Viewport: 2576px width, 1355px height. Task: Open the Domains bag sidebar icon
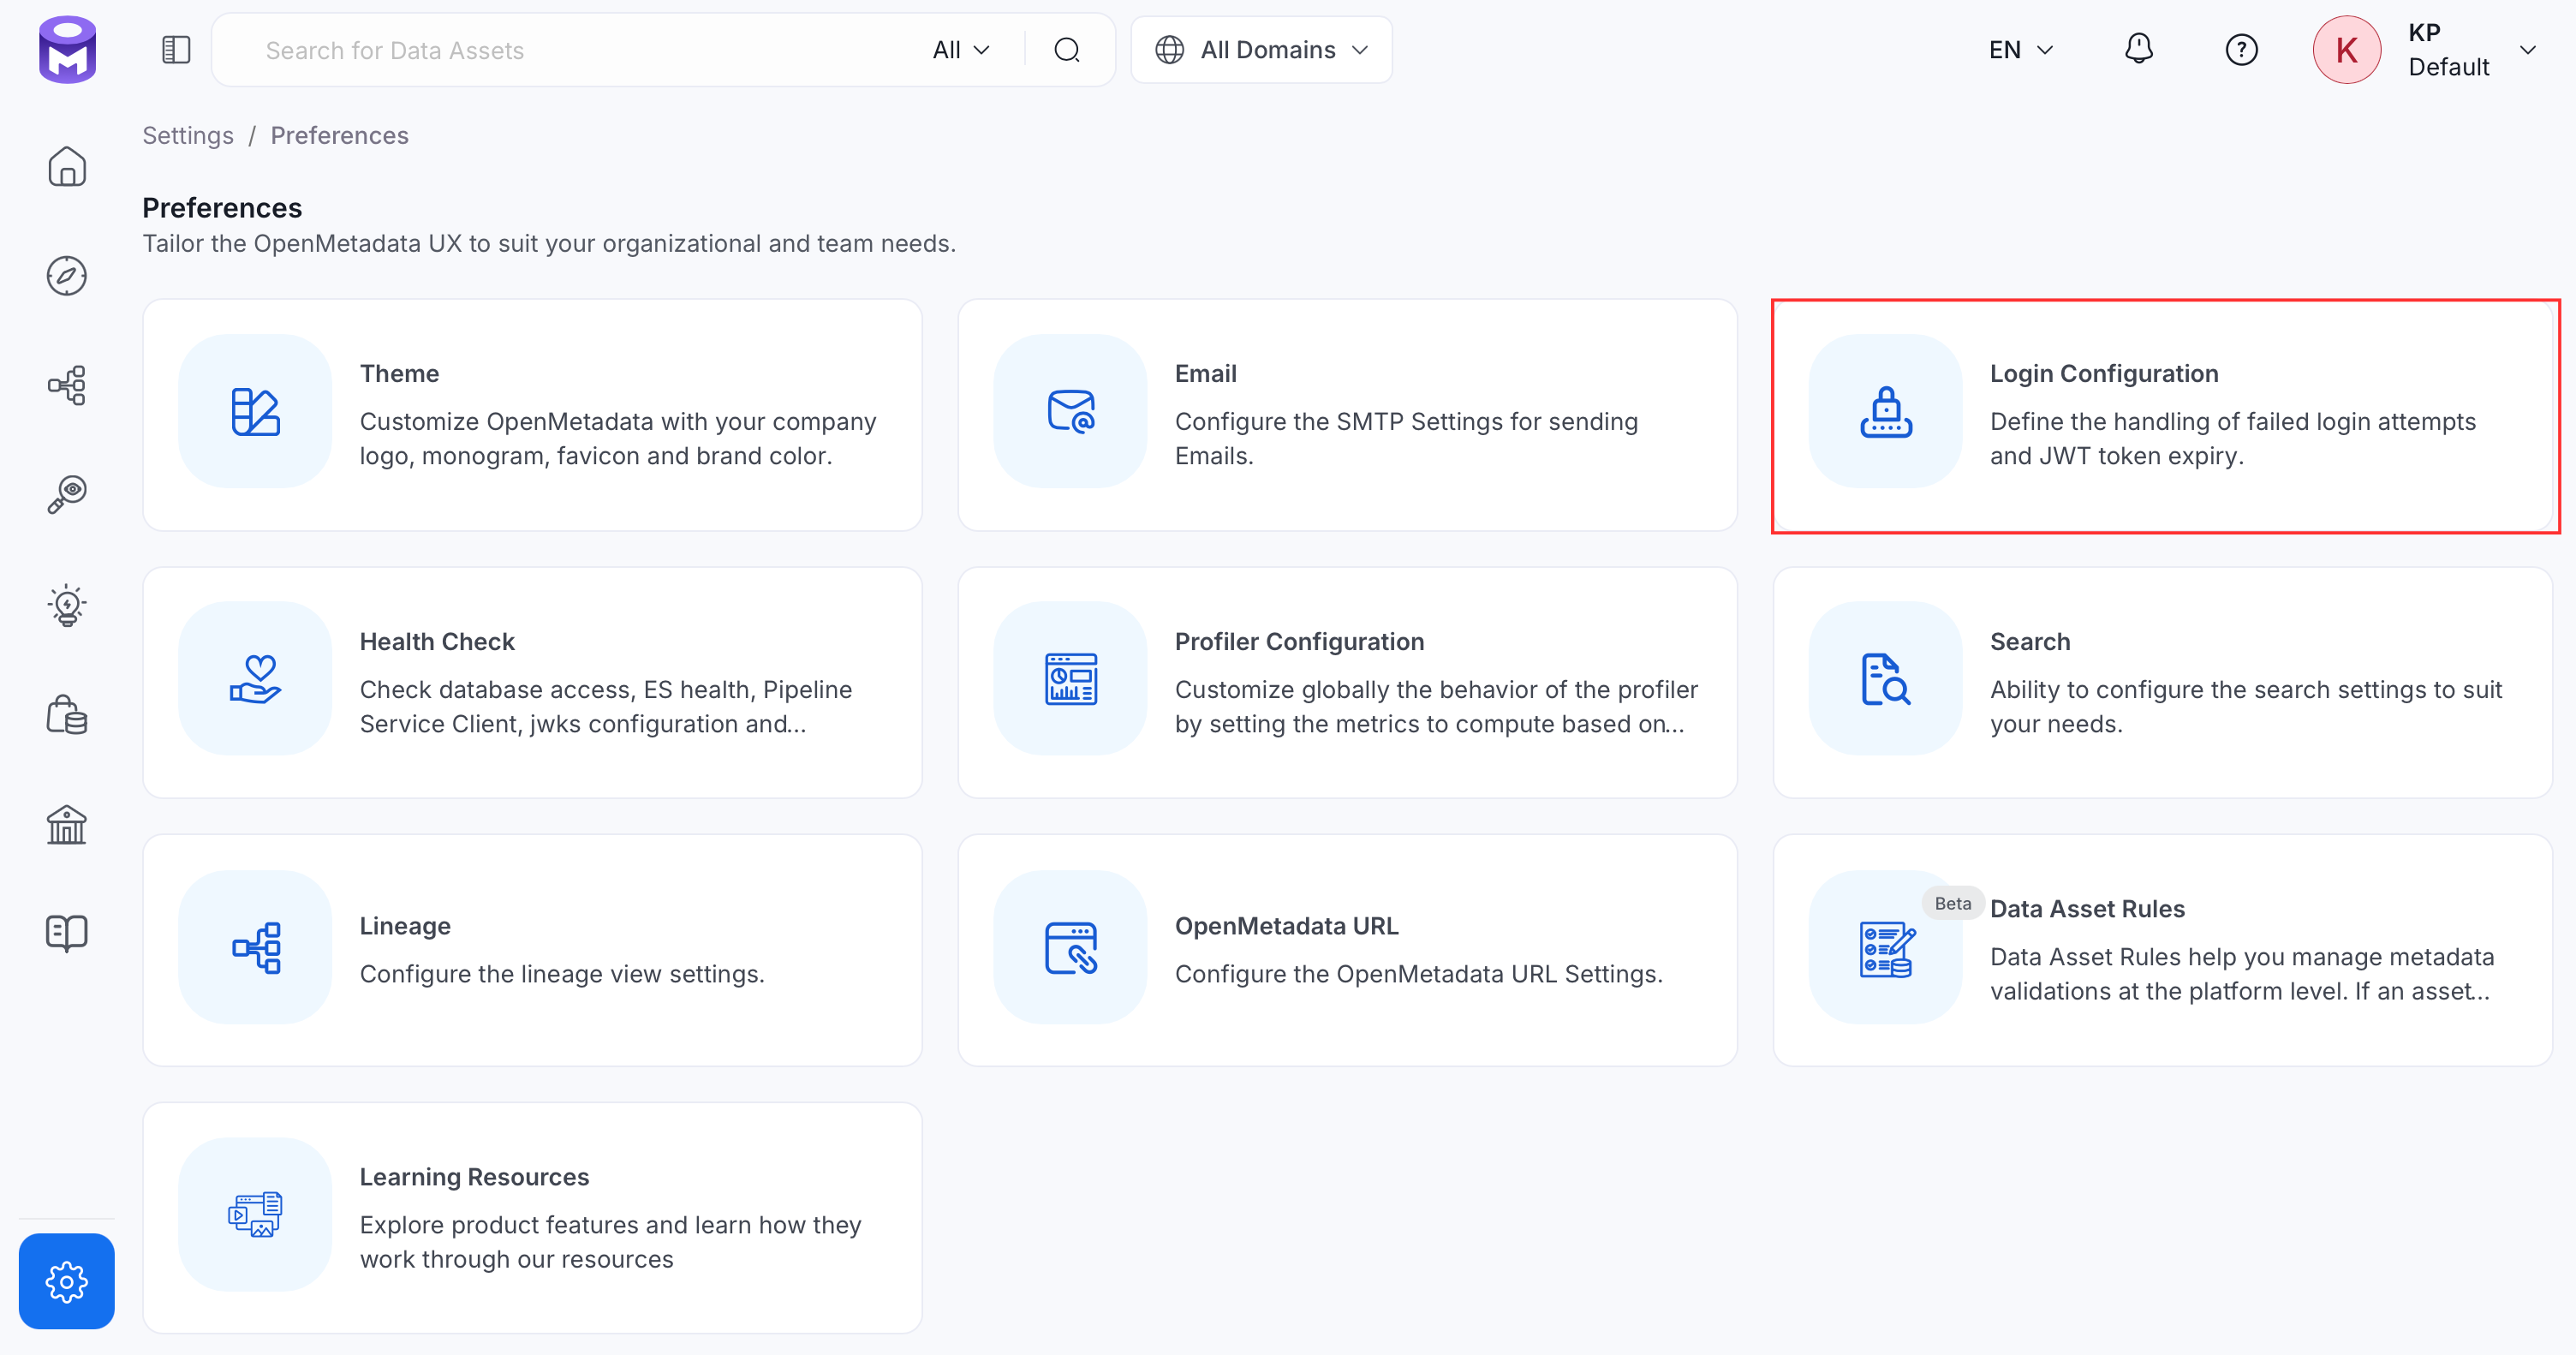click(x=67, y=715)
